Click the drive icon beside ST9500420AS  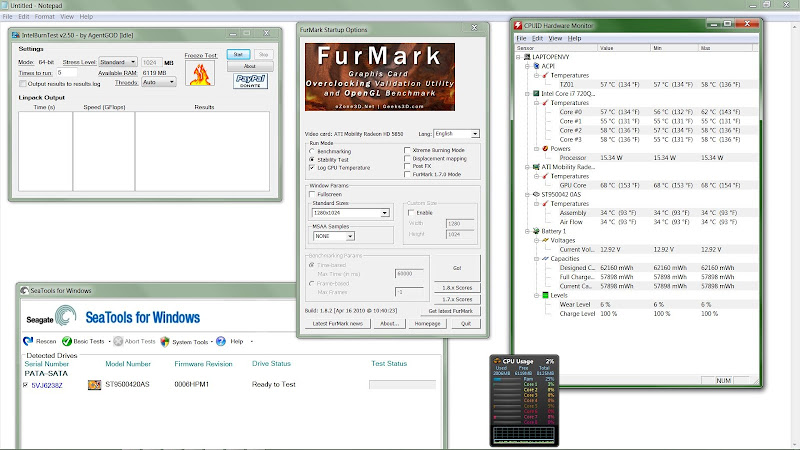94,385
